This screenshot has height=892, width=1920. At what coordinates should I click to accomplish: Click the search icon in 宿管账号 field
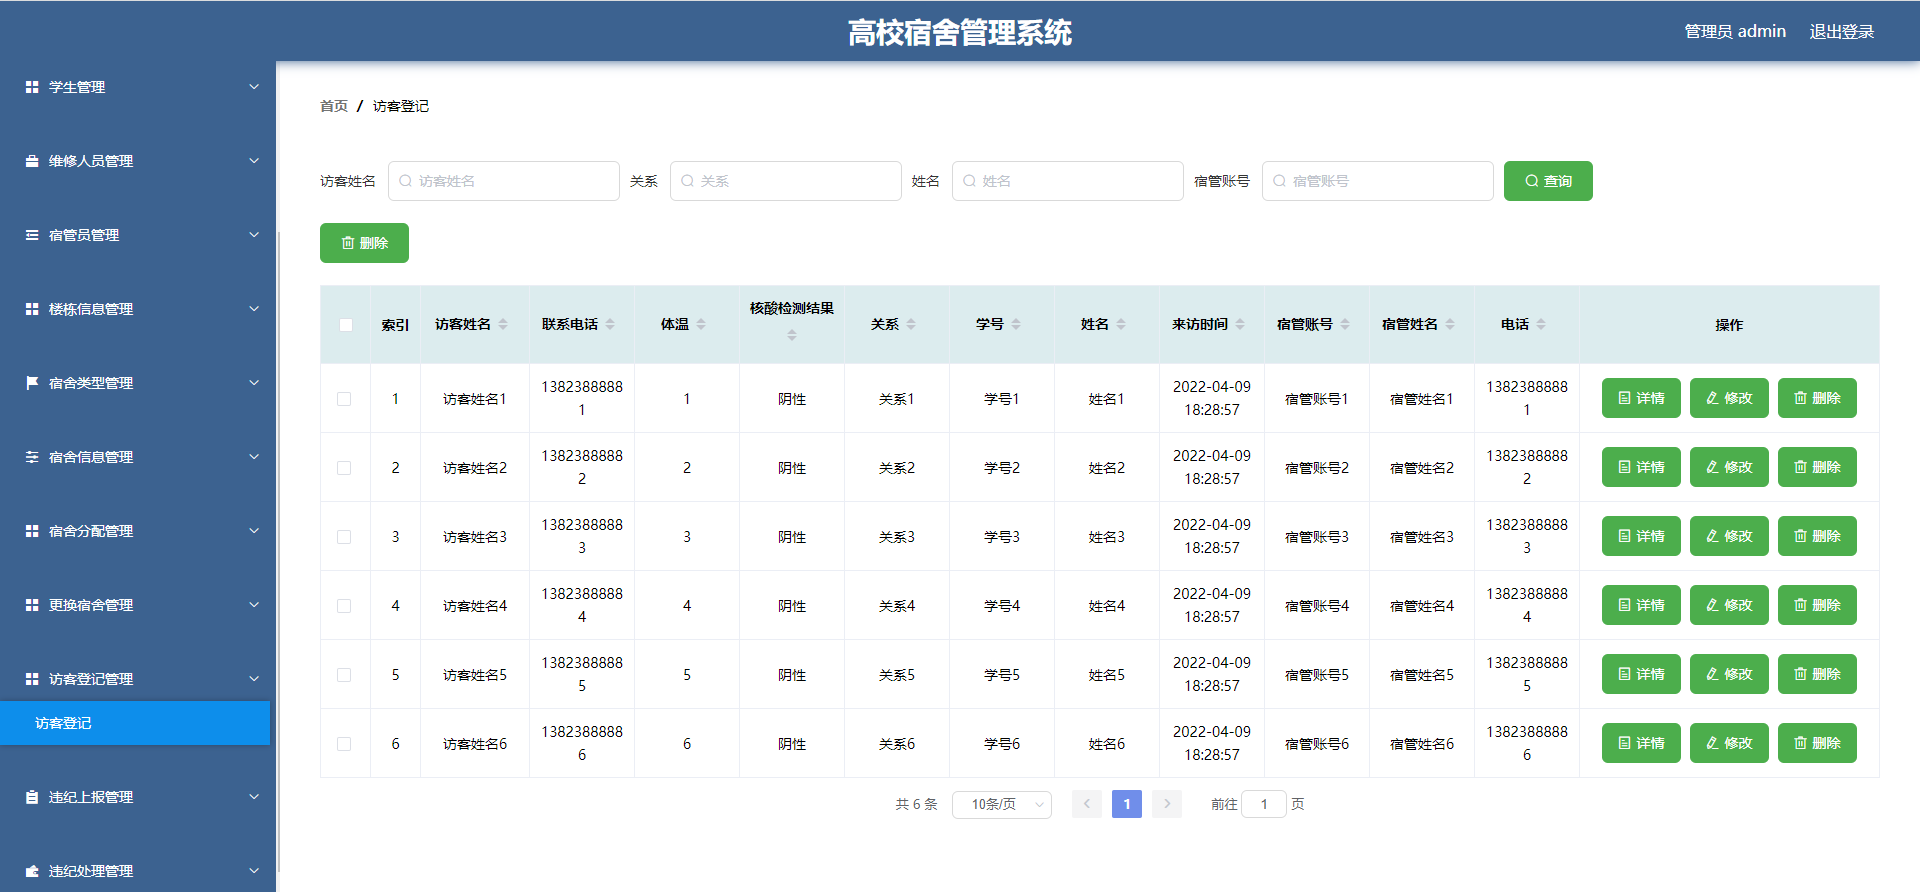pos(1279,181)
